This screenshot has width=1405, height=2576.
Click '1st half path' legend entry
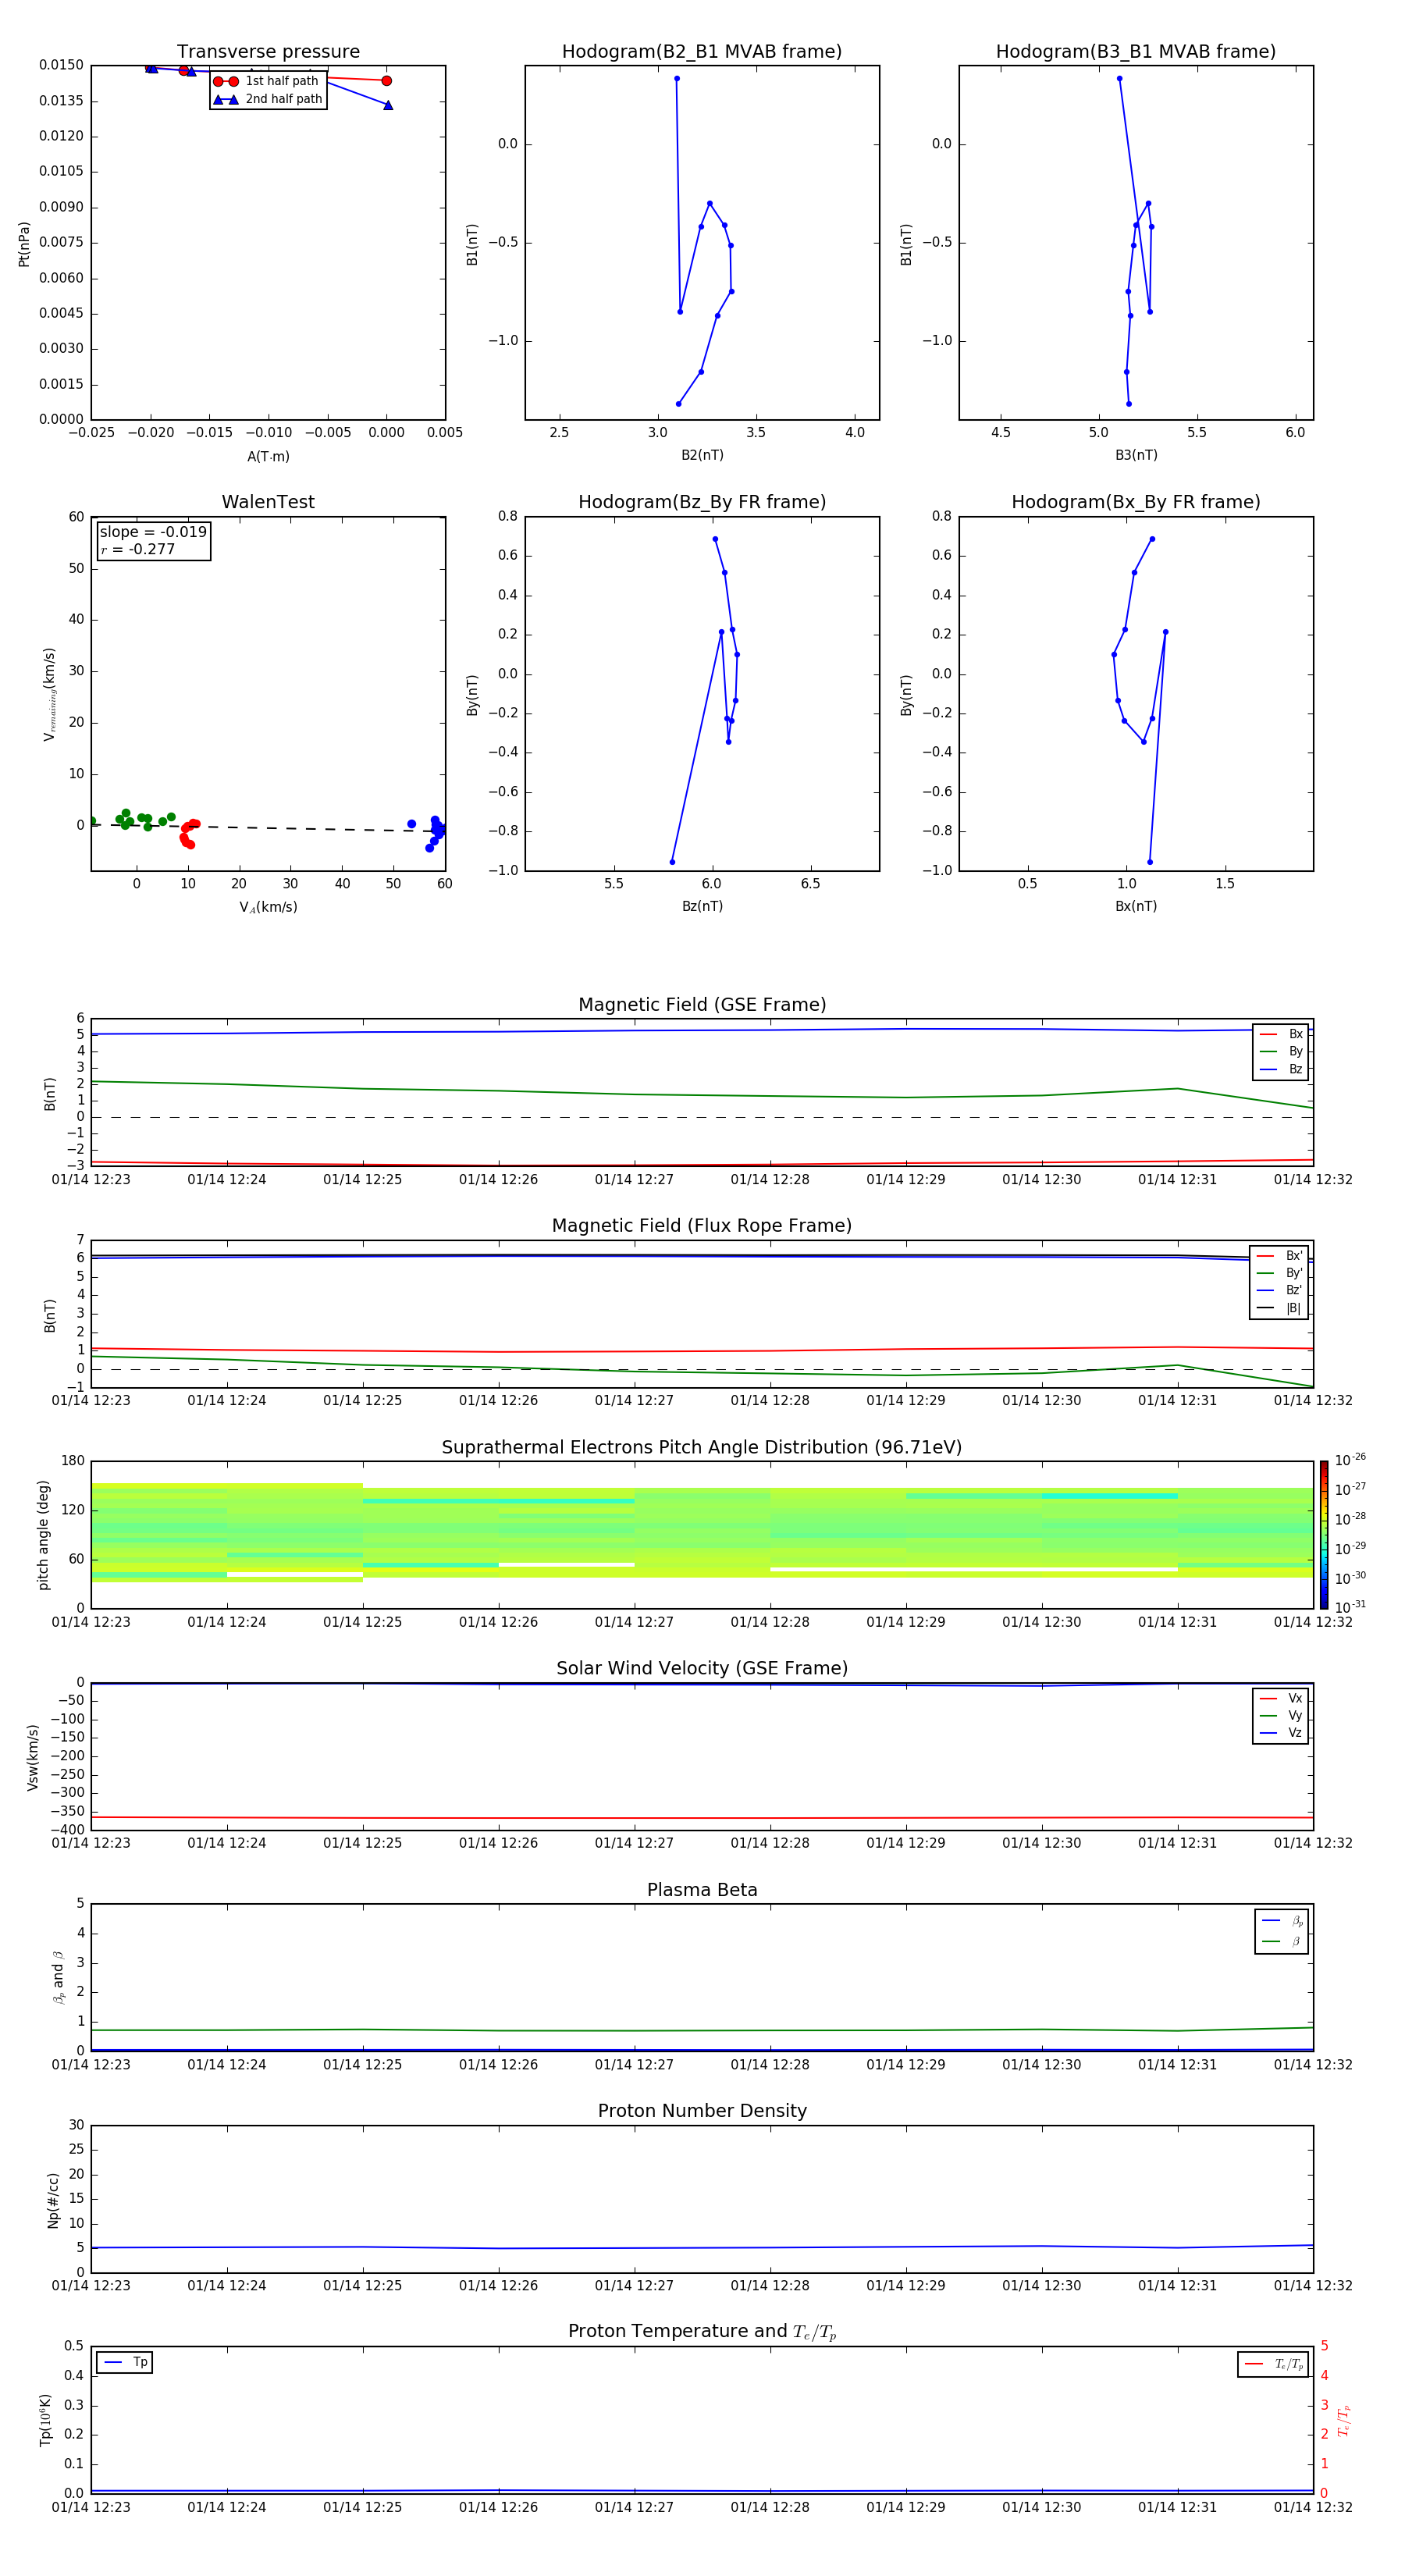pyautogui.click(x=267, y=81)
